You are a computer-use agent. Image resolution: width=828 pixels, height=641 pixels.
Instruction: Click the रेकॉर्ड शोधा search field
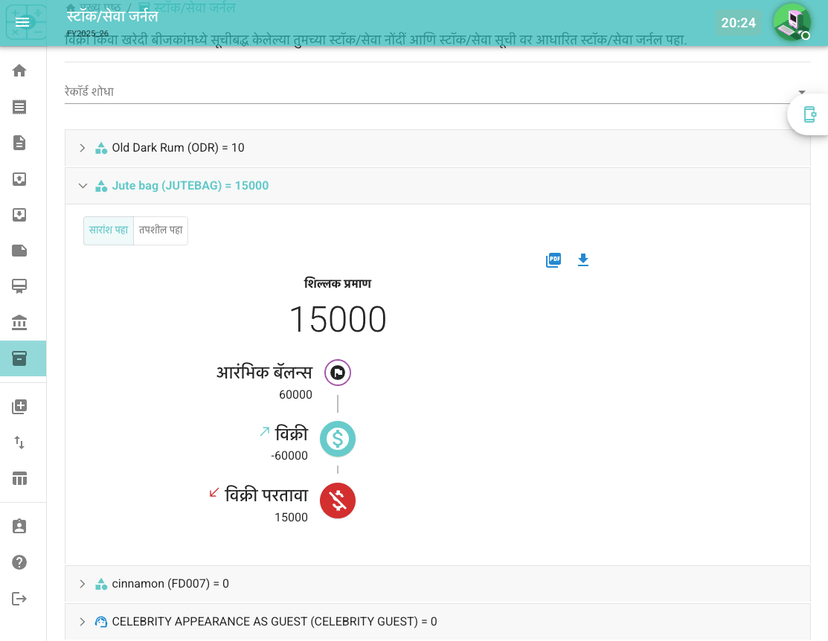420,91
